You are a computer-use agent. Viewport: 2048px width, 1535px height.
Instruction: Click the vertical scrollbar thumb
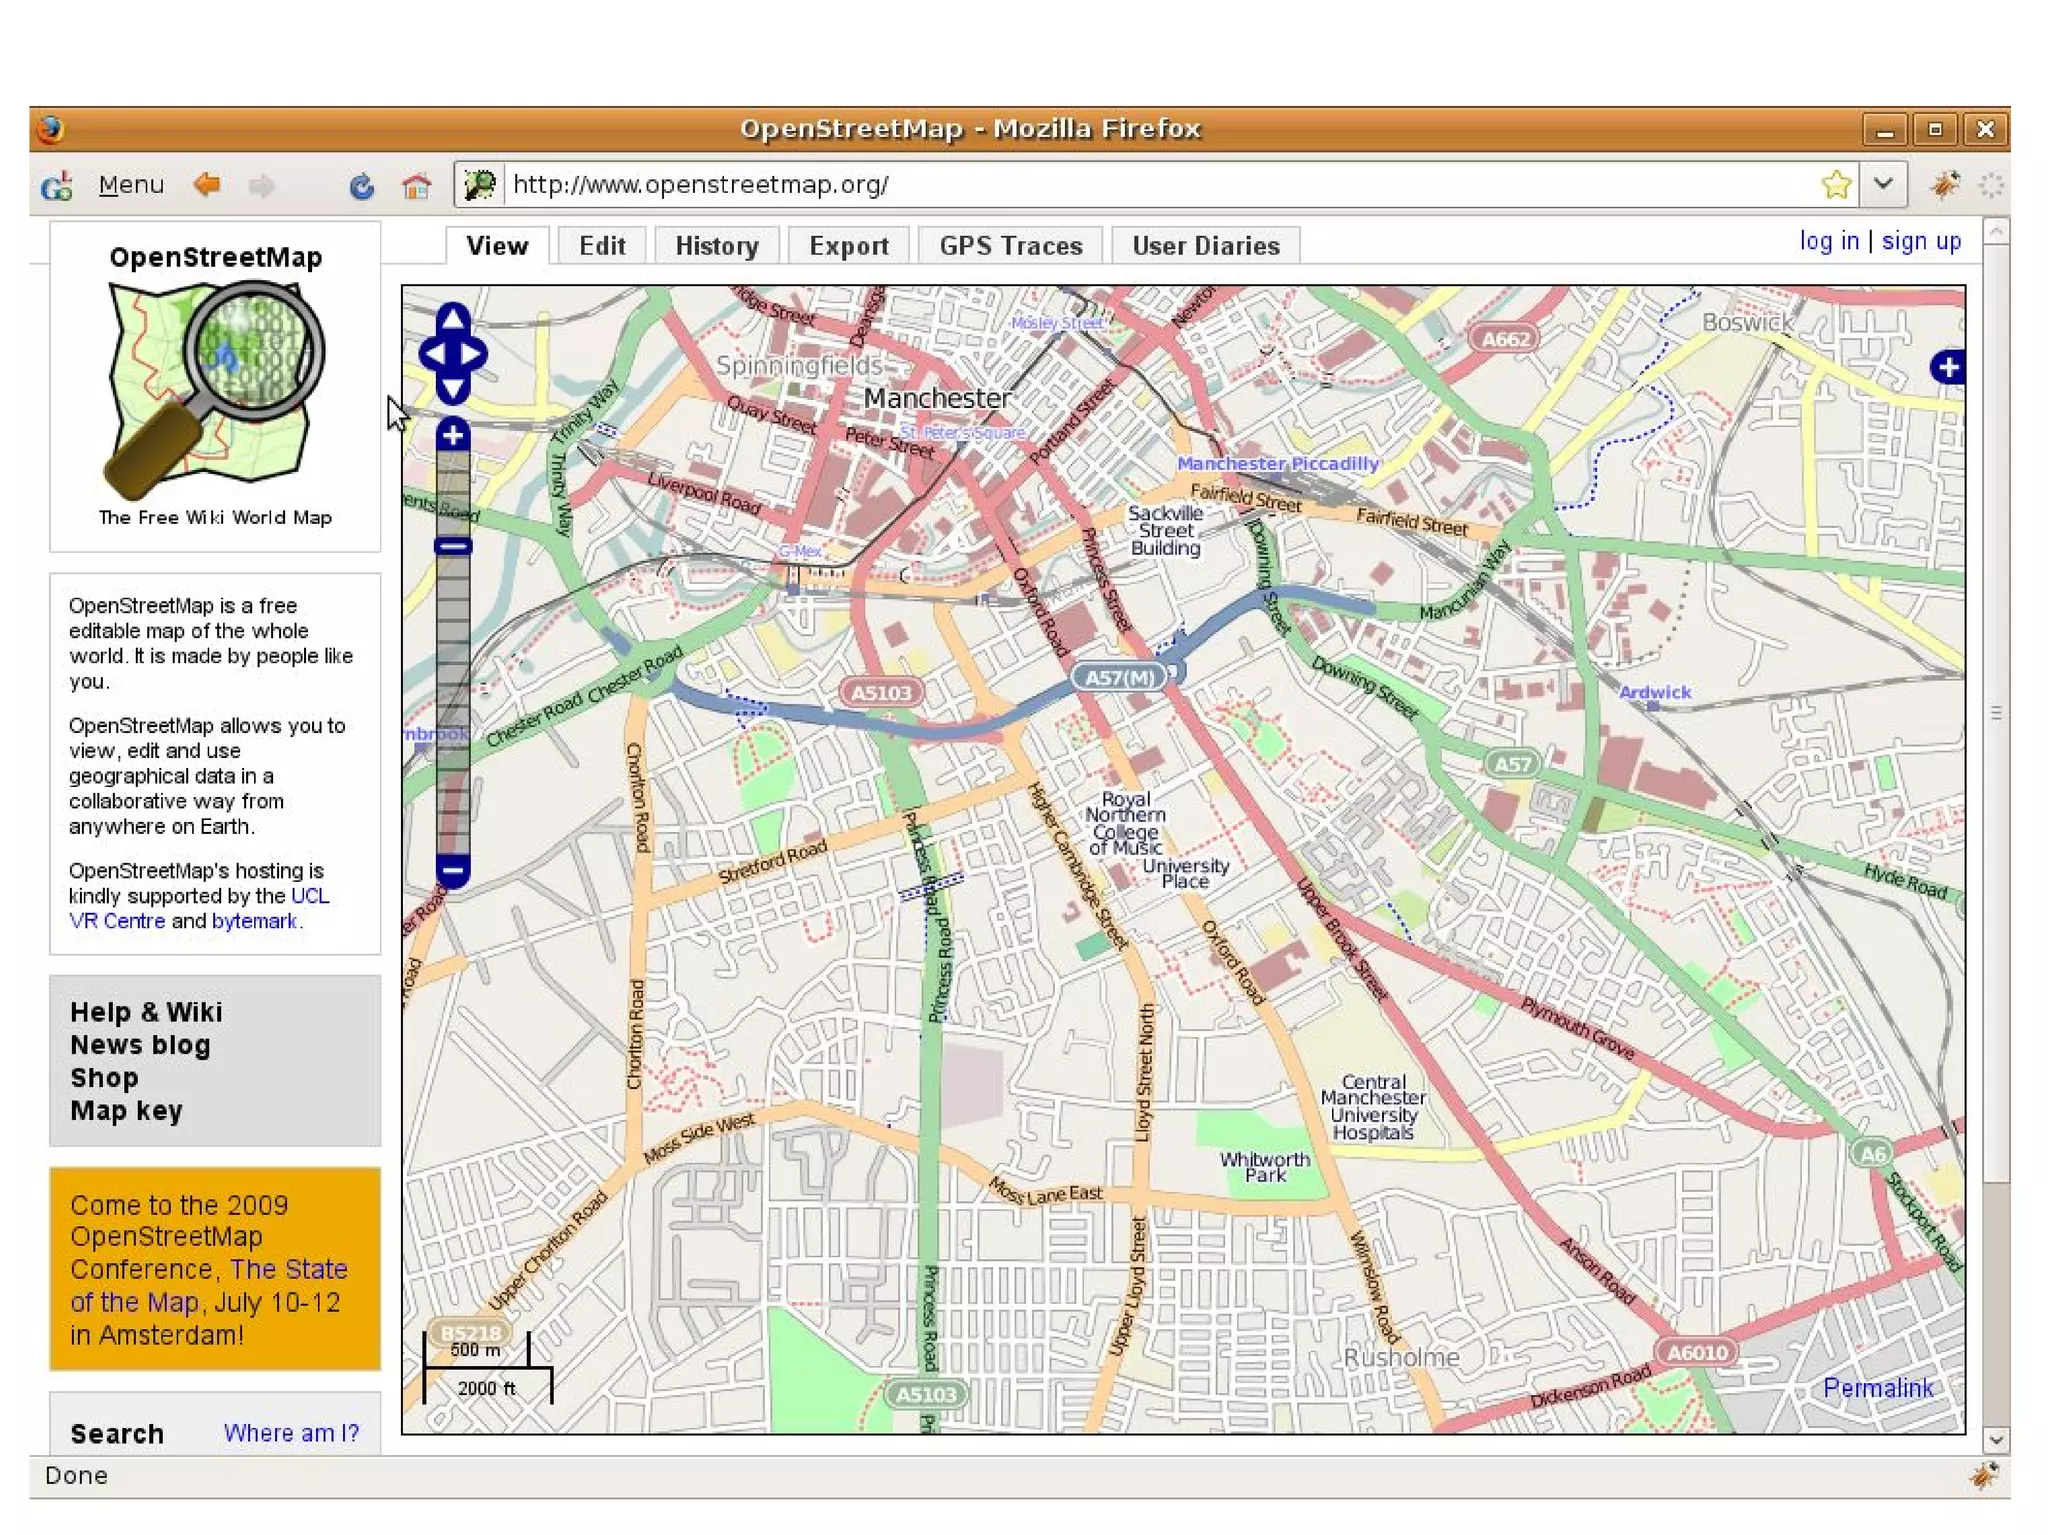(x=1996, y=712)
